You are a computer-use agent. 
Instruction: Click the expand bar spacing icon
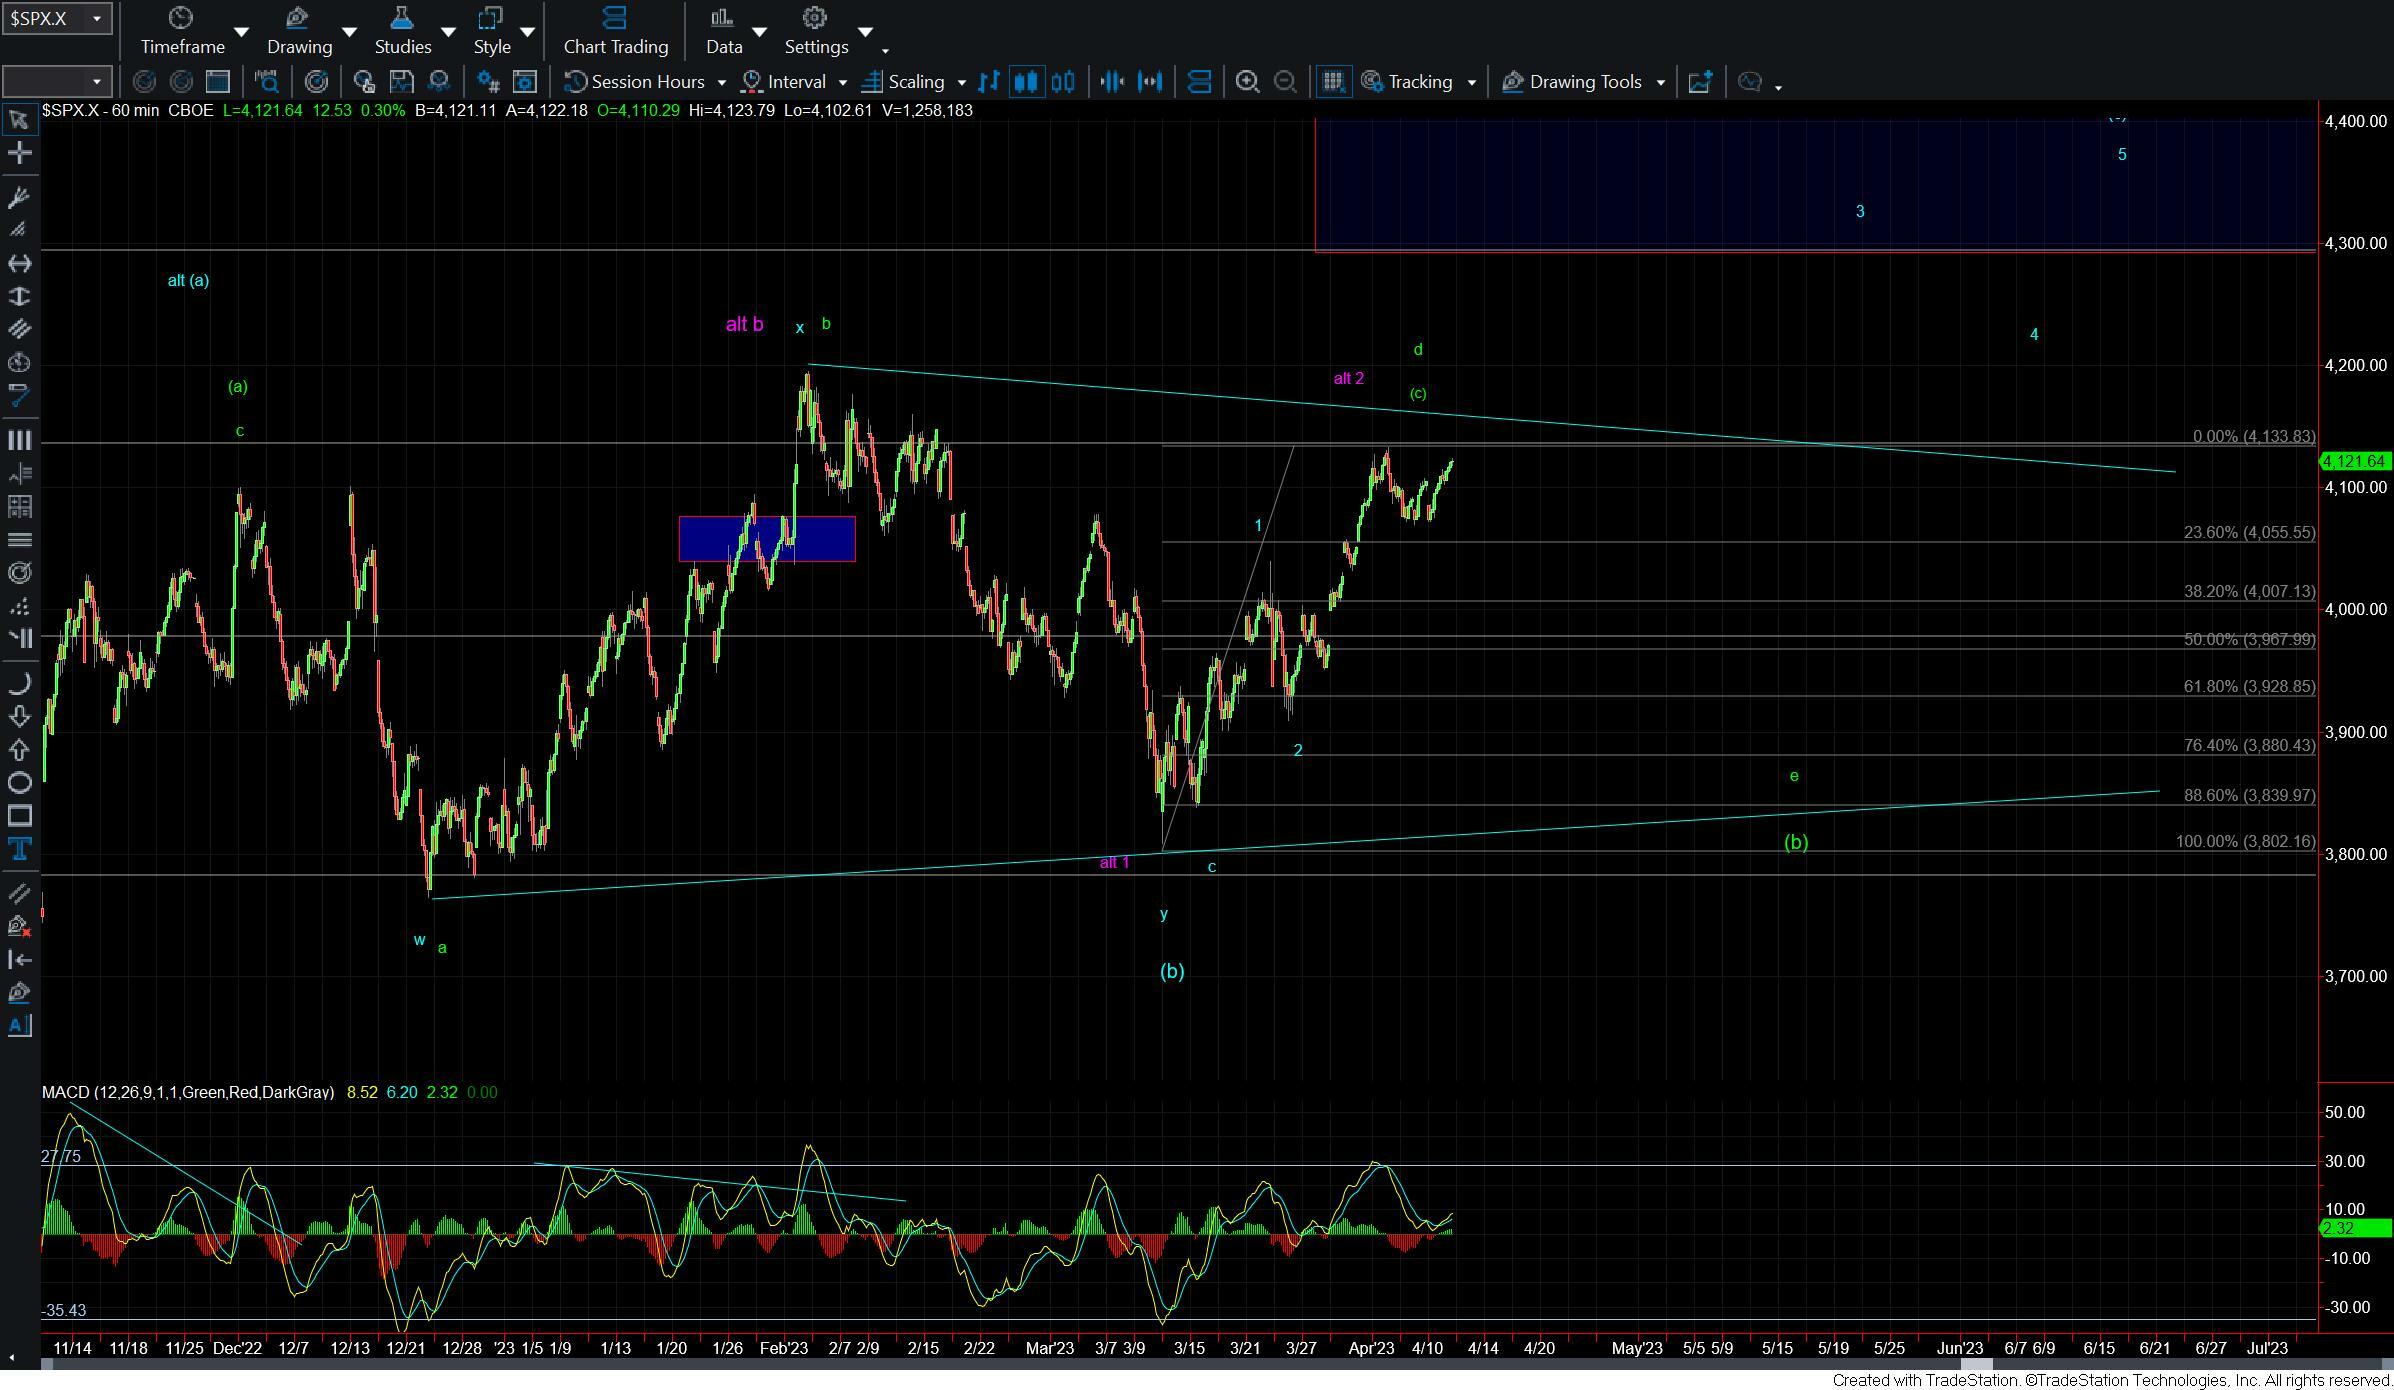(x=1150, y=82)
